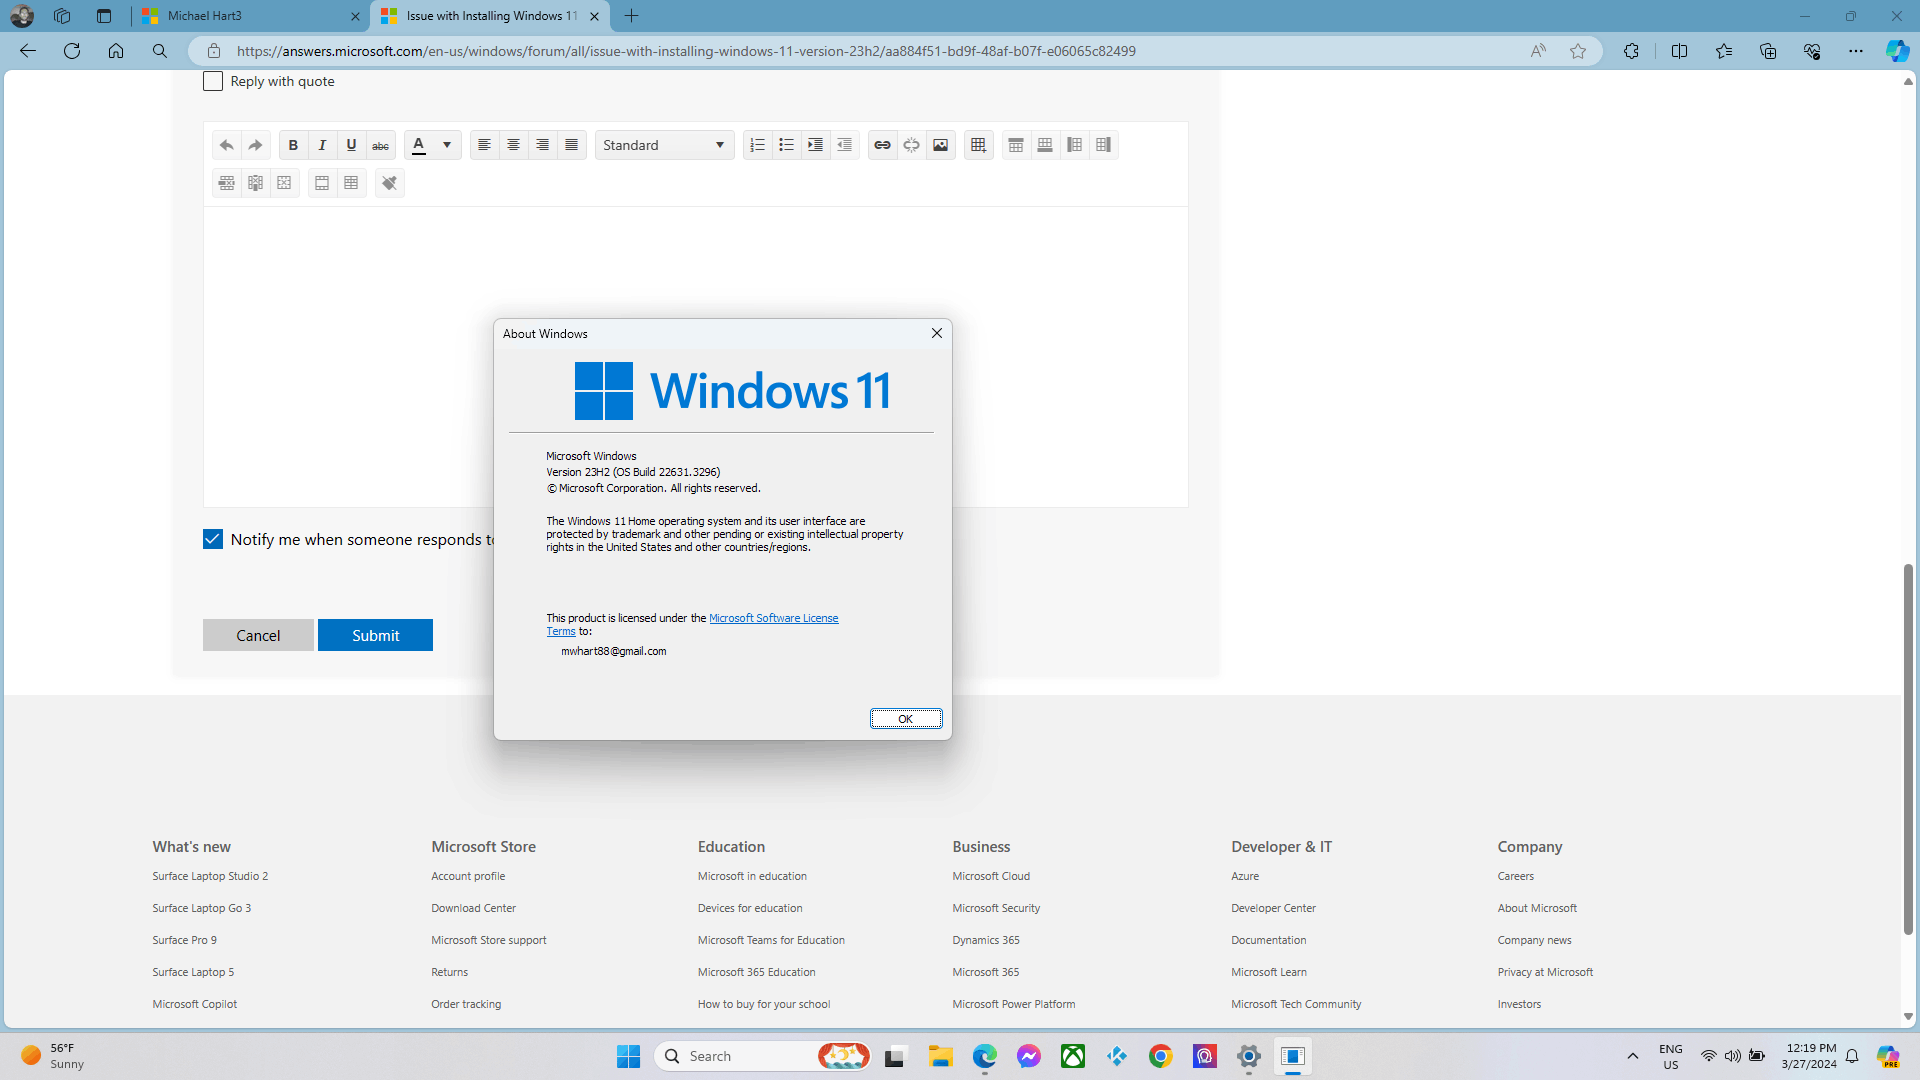Expand the font color dropdown arrow
The height and width of the screenshot is (1080, 1920).
click(447, 145)
